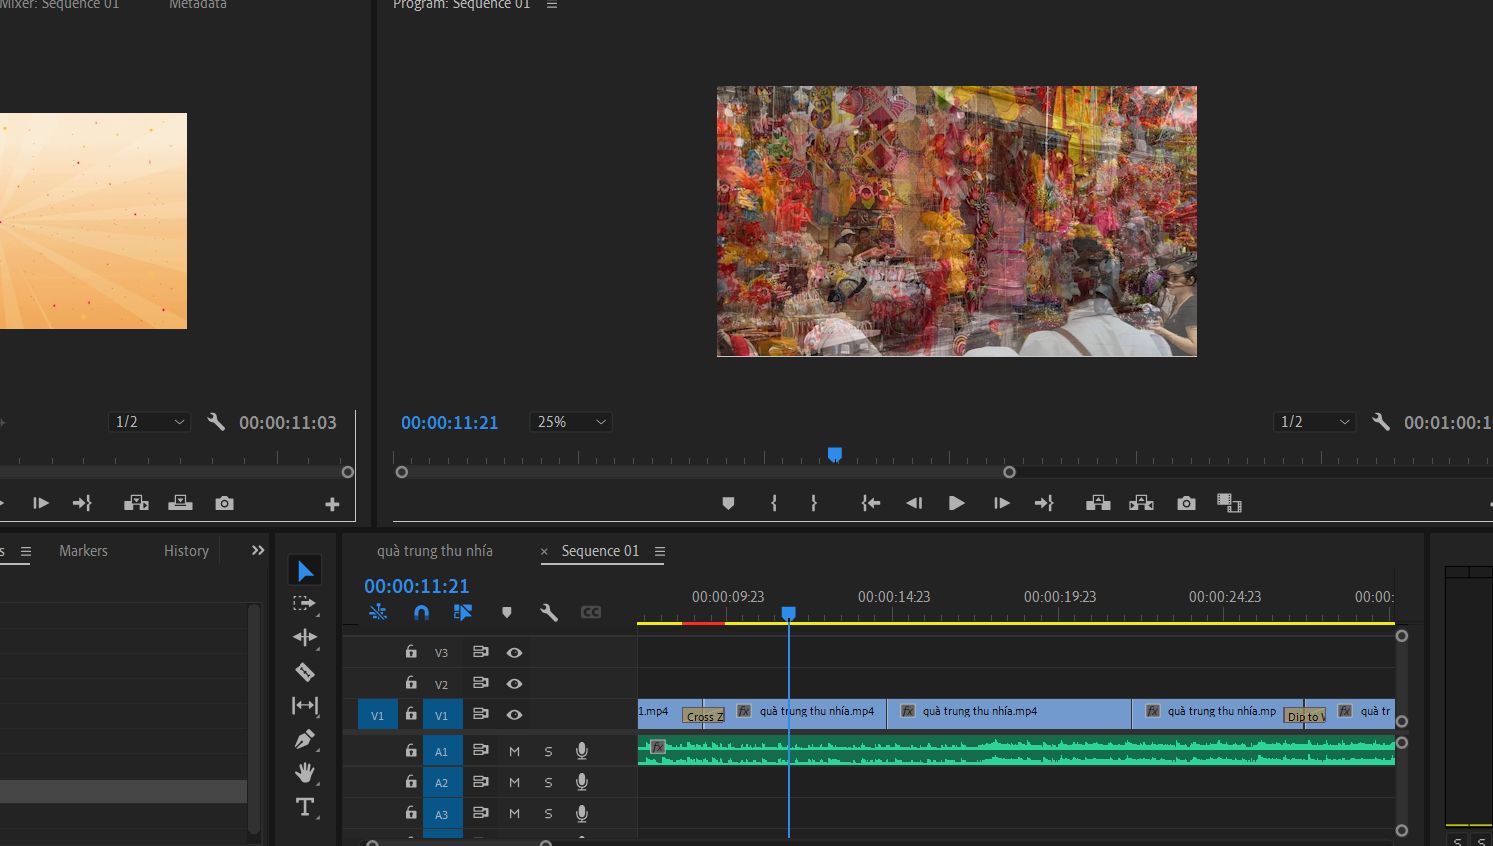This screenshot has width=1493, height=846.
Task: Switch to quà trung thu nhía timeline tab
Action: point(435,551)
